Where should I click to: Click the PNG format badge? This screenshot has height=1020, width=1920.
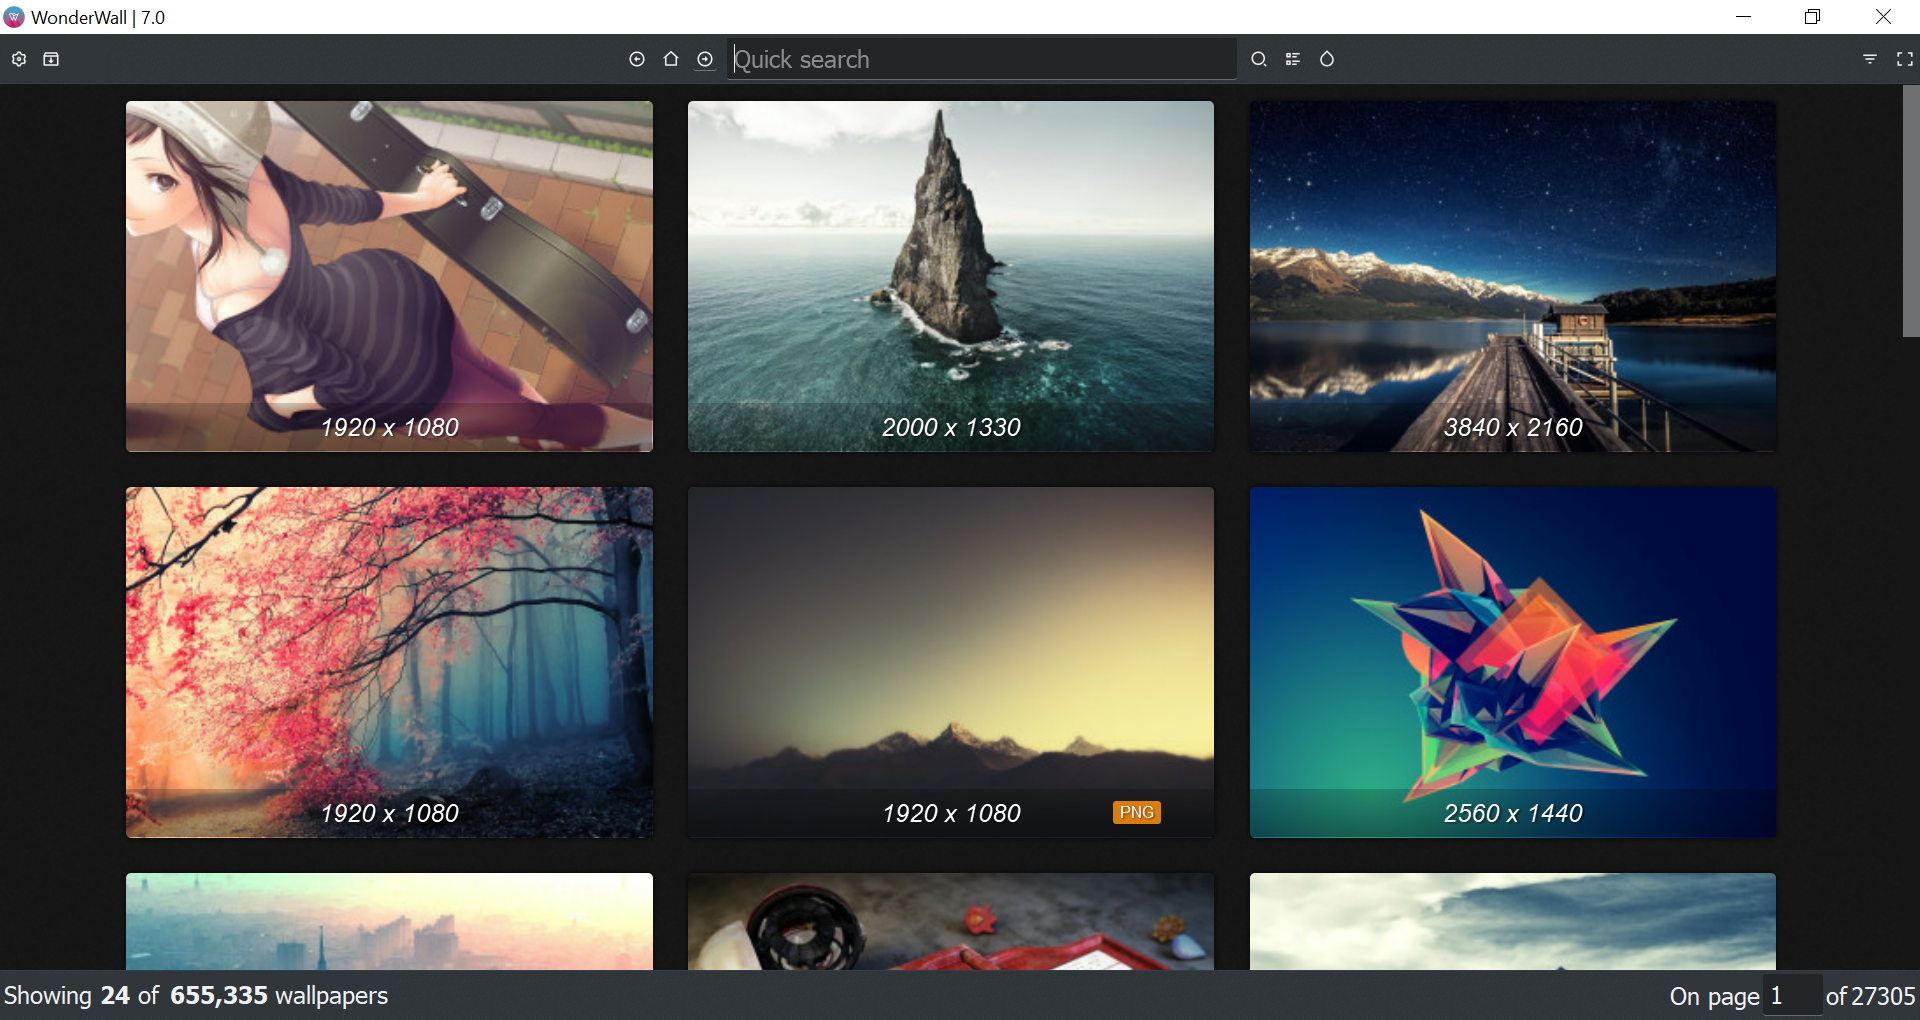click(x=1136, y=812)
